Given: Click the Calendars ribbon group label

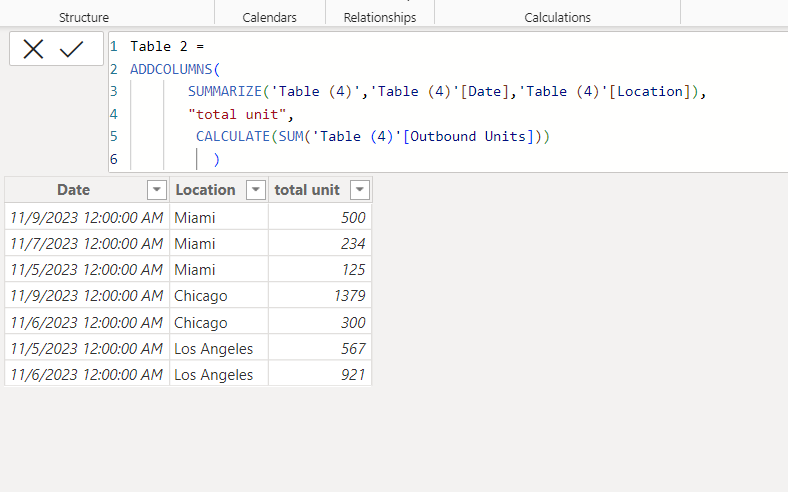Looking at the screenshot, I should click(269, 18).
